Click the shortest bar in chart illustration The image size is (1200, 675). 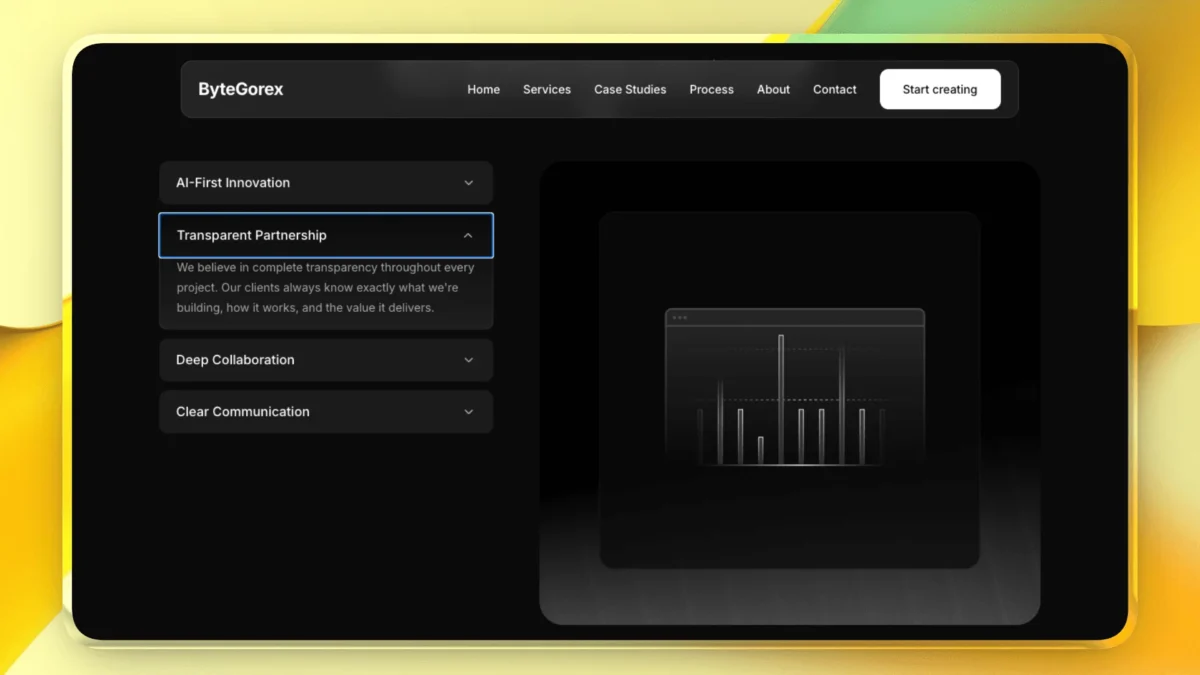[x=760, y=450]
